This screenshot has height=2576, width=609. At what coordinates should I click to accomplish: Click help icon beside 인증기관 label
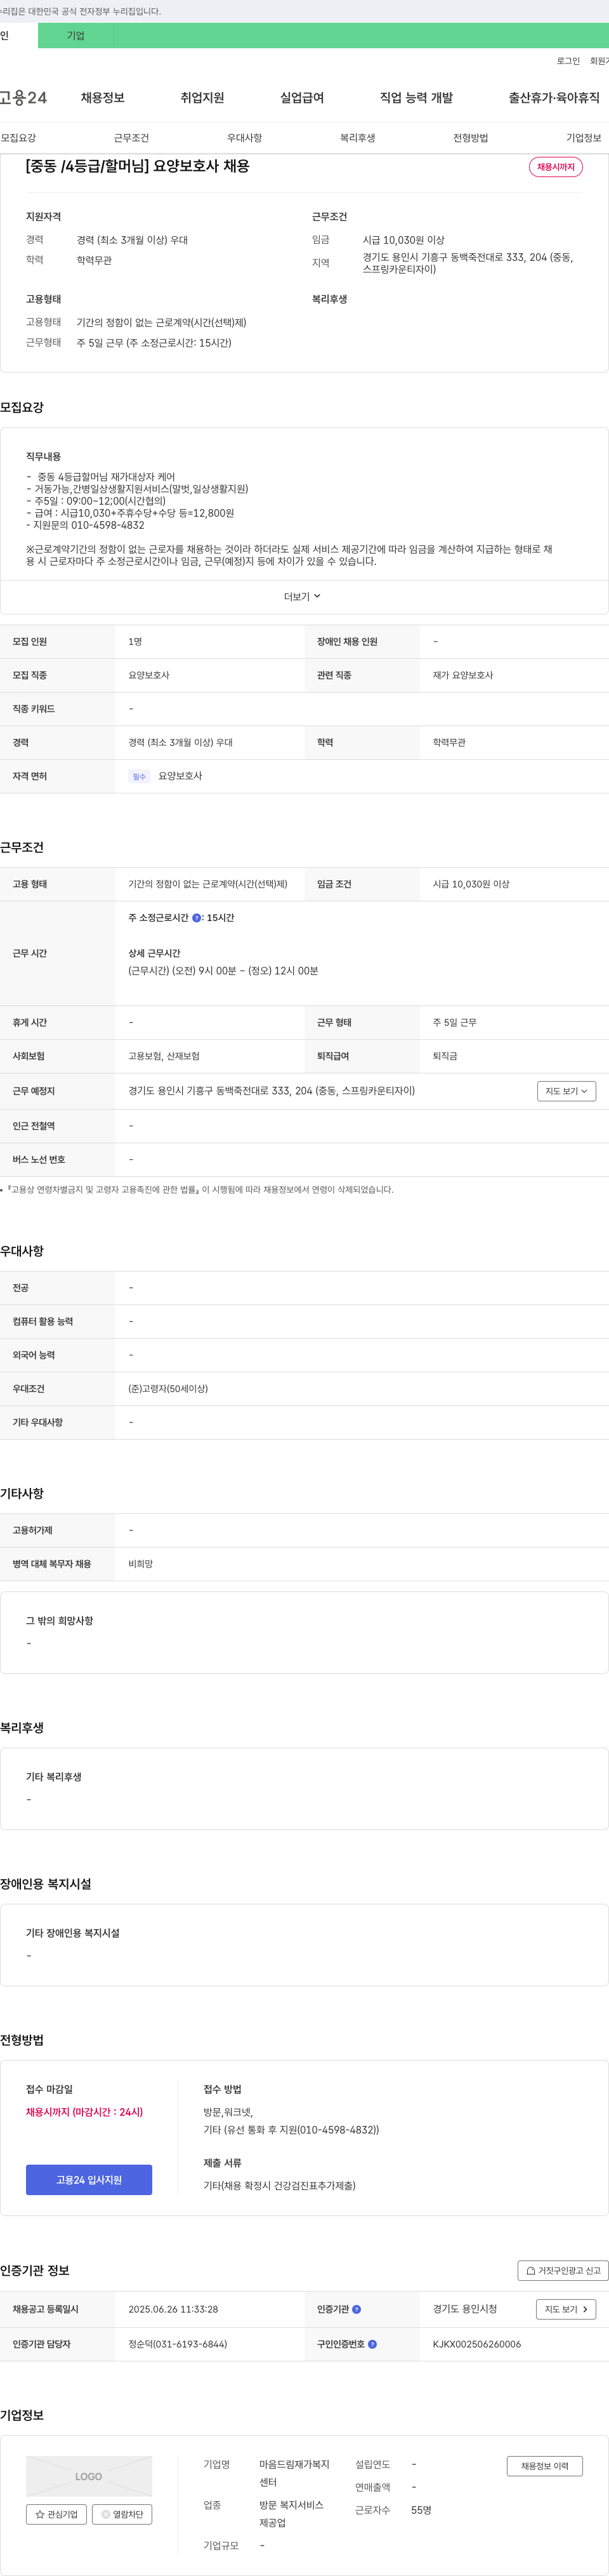pos(357,2309)
